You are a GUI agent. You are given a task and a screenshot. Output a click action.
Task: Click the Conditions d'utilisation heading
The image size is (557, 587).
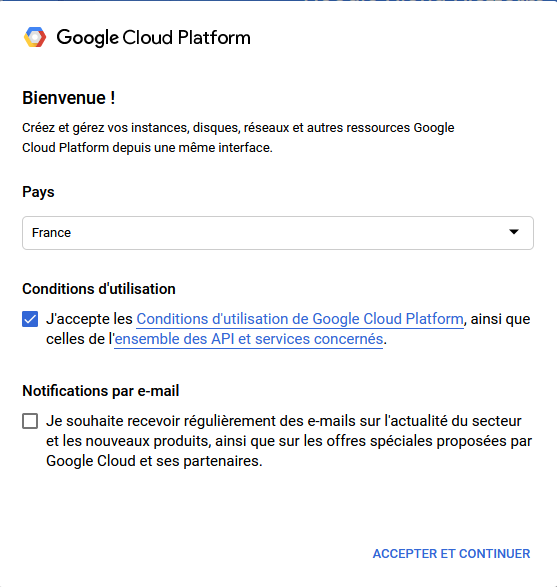click(99, 289)
